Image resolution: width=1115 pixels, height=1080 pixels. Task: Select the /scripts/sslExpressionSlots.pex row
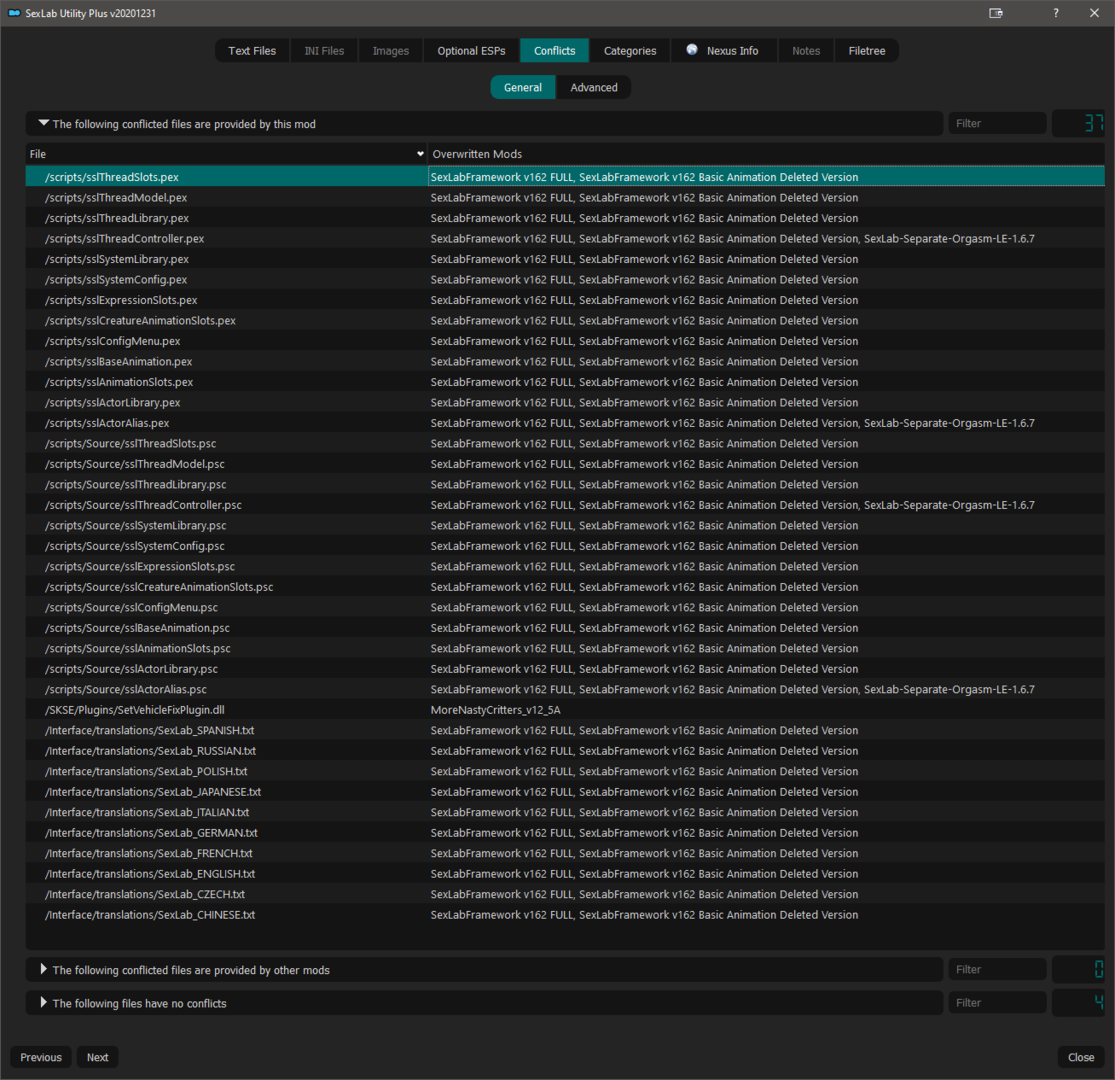(x=565, y=300)
